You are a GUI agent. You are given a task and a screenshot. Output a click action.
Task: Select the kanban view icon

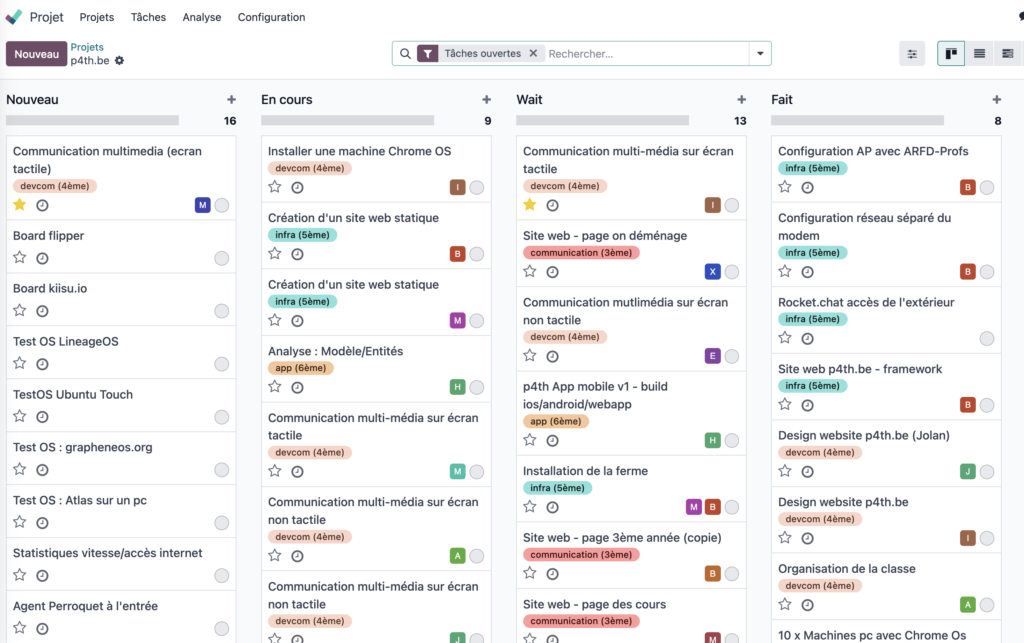pyautogui.click(x=951, y=54)
